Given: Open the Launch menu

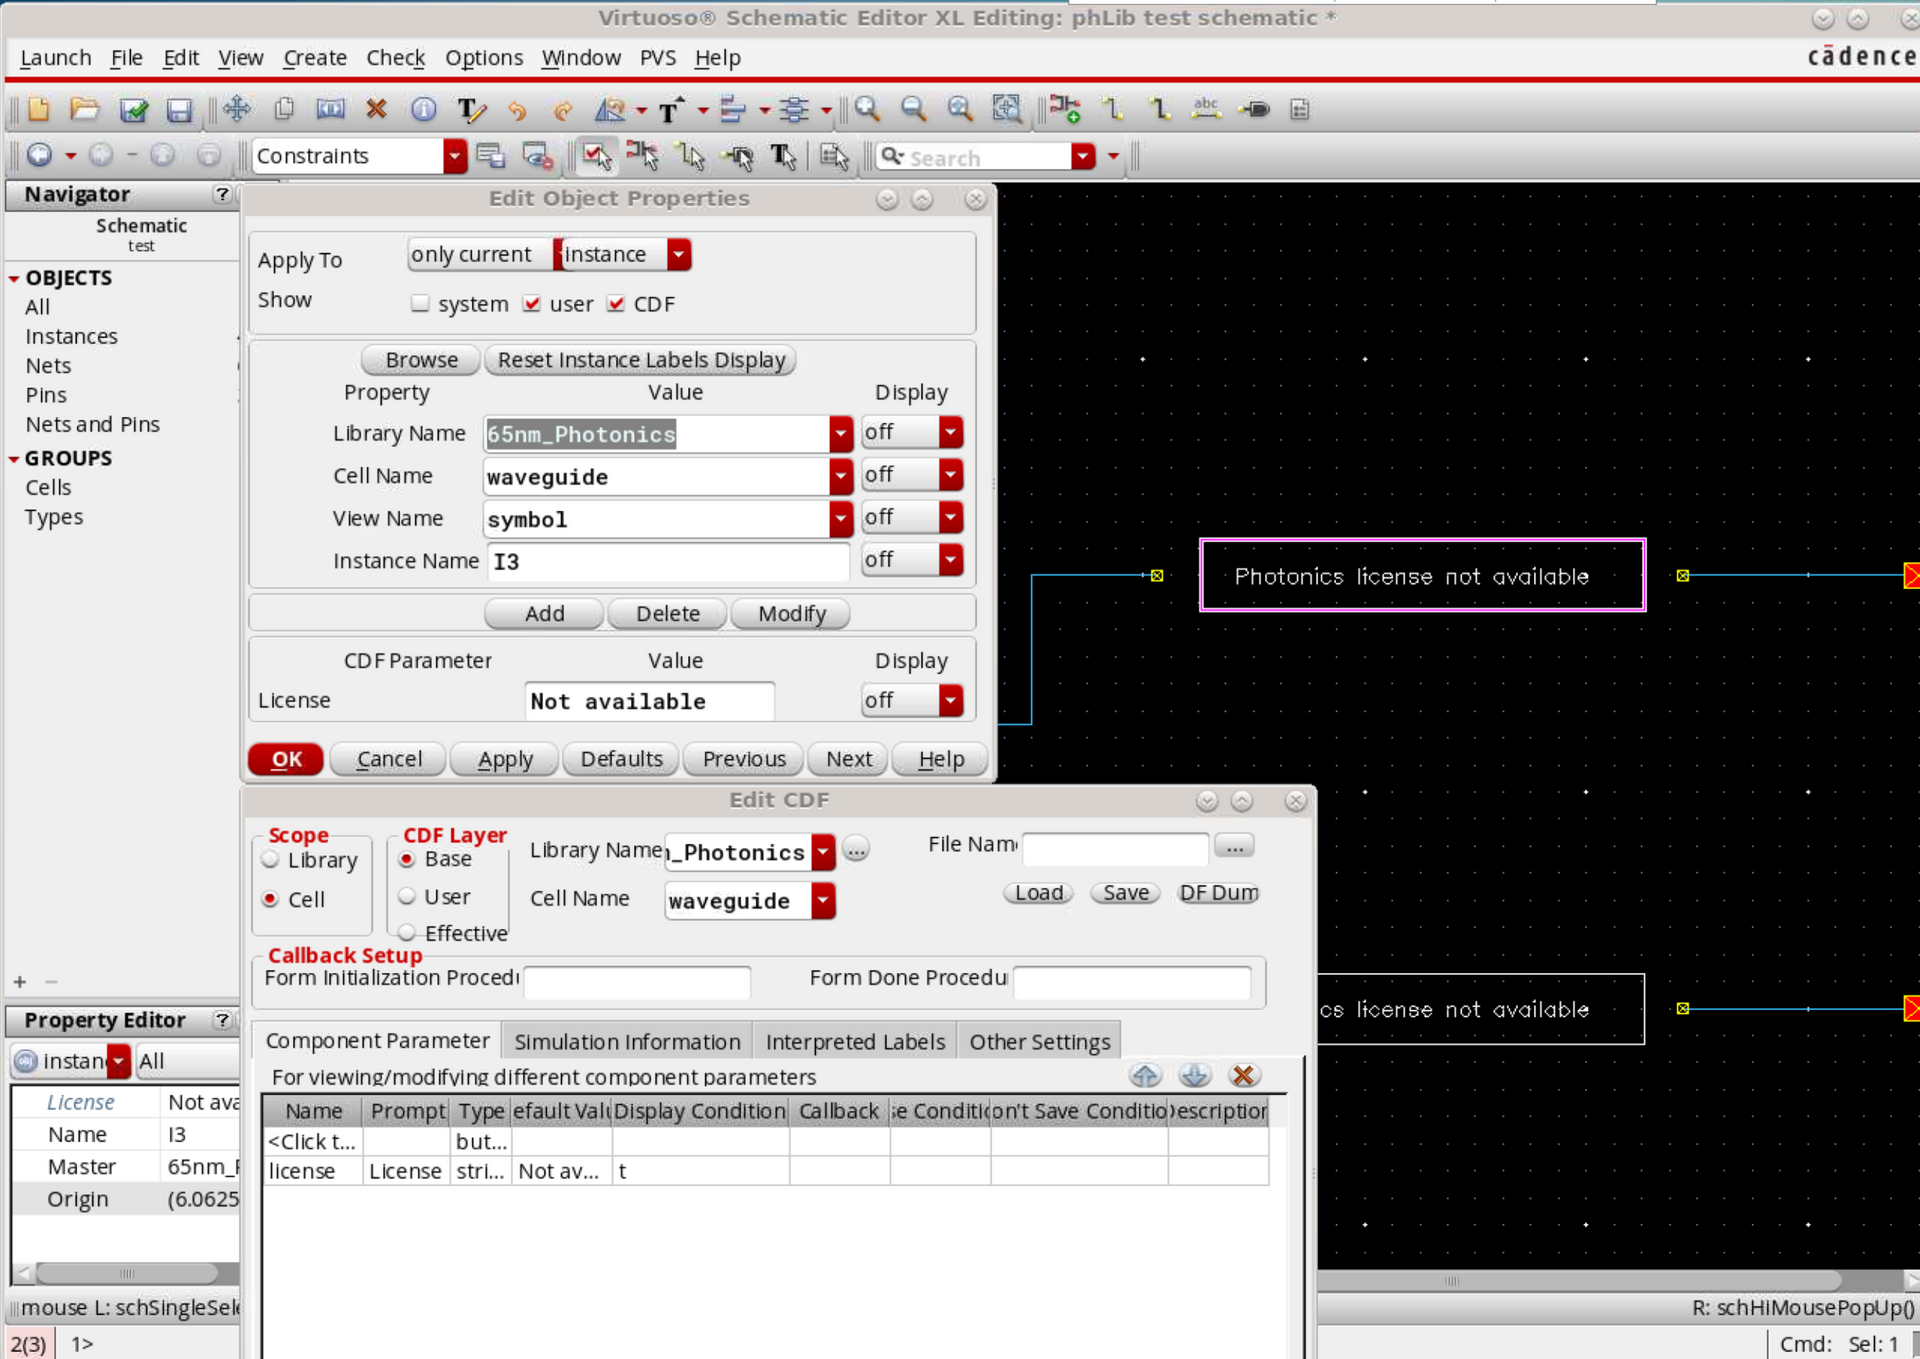Looking at the screenshot, I should pyautogui.click(x=55, y=58).
